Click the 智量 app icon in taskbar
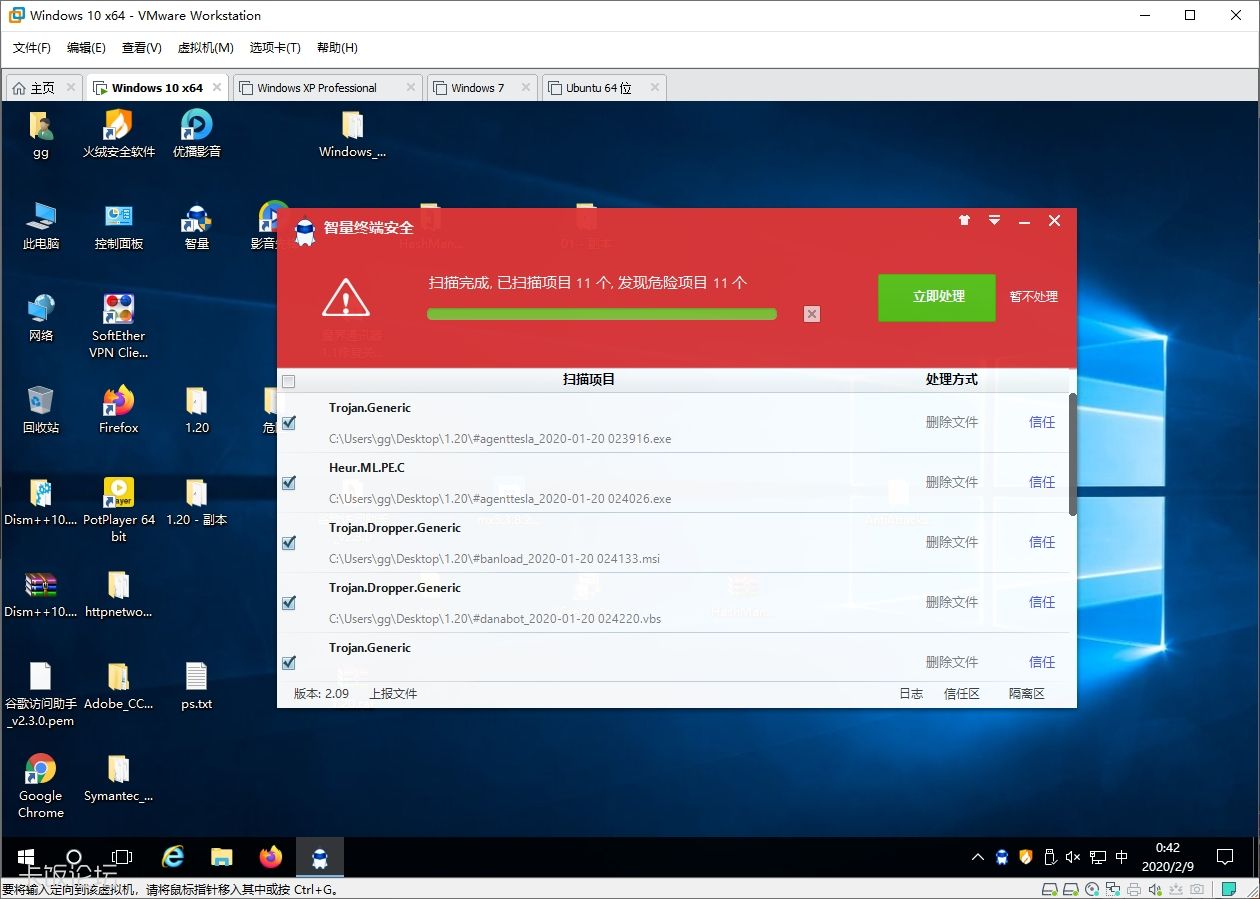 coord(319,857)
